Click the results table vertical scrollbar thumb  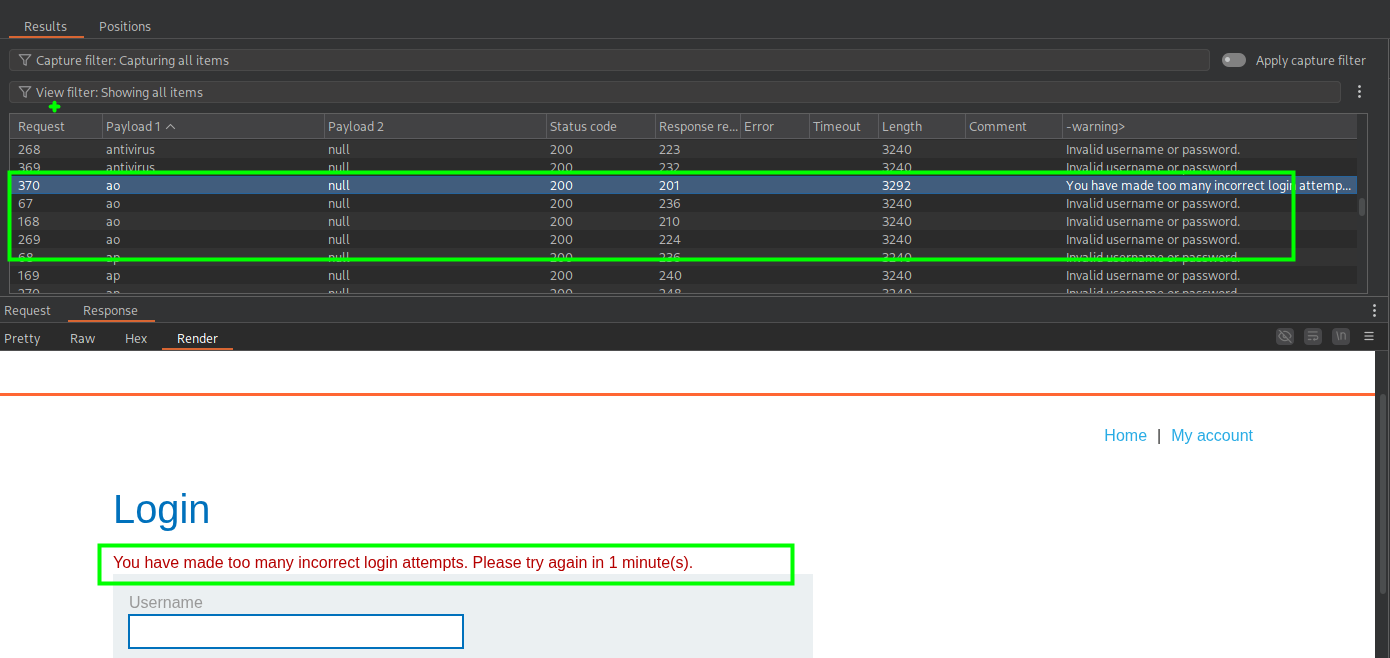(1361, 208)
